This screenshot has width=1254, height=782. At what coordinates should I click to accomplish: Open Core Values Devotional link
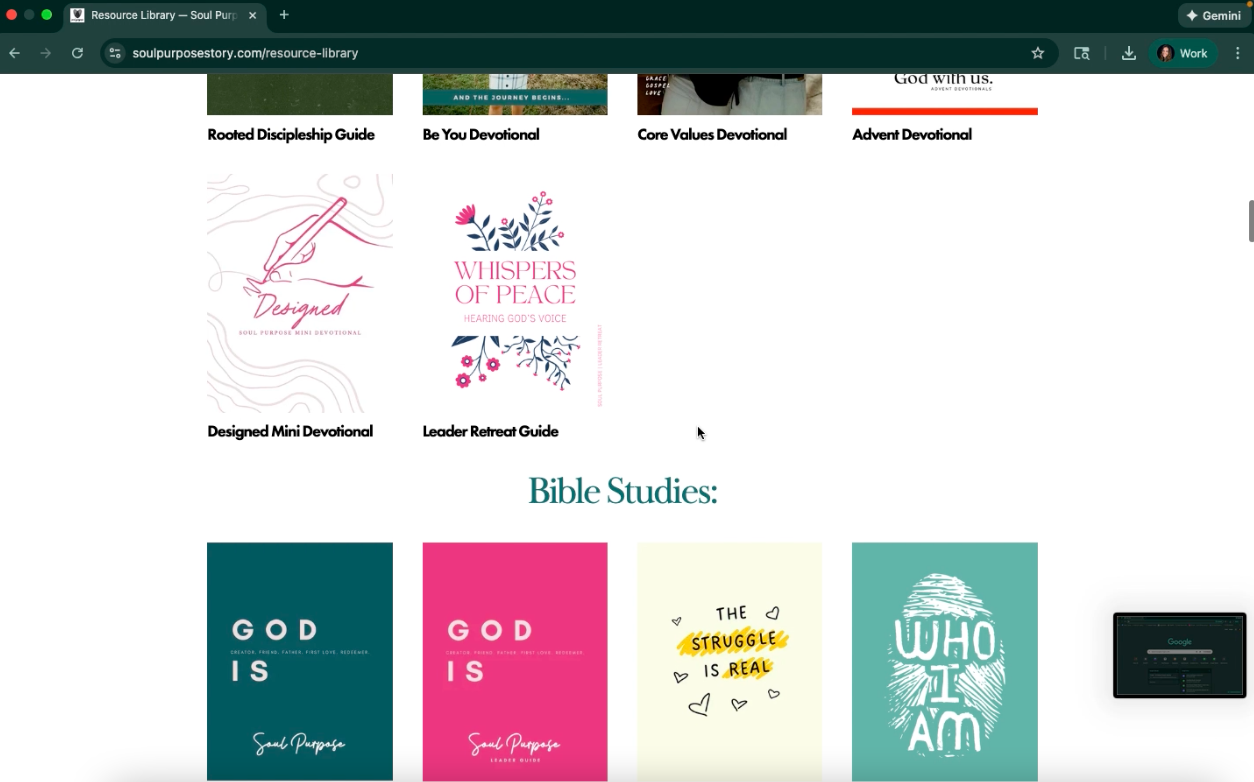click(x=712, y=134)
